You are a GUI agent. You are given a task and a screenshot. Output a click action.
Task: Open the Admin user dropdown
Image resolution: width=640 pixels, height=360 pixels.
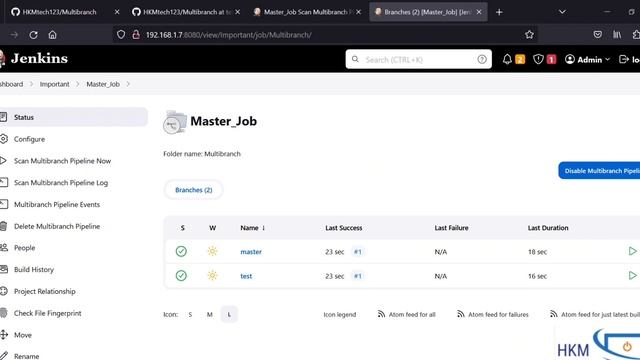(x=587, y=60)
